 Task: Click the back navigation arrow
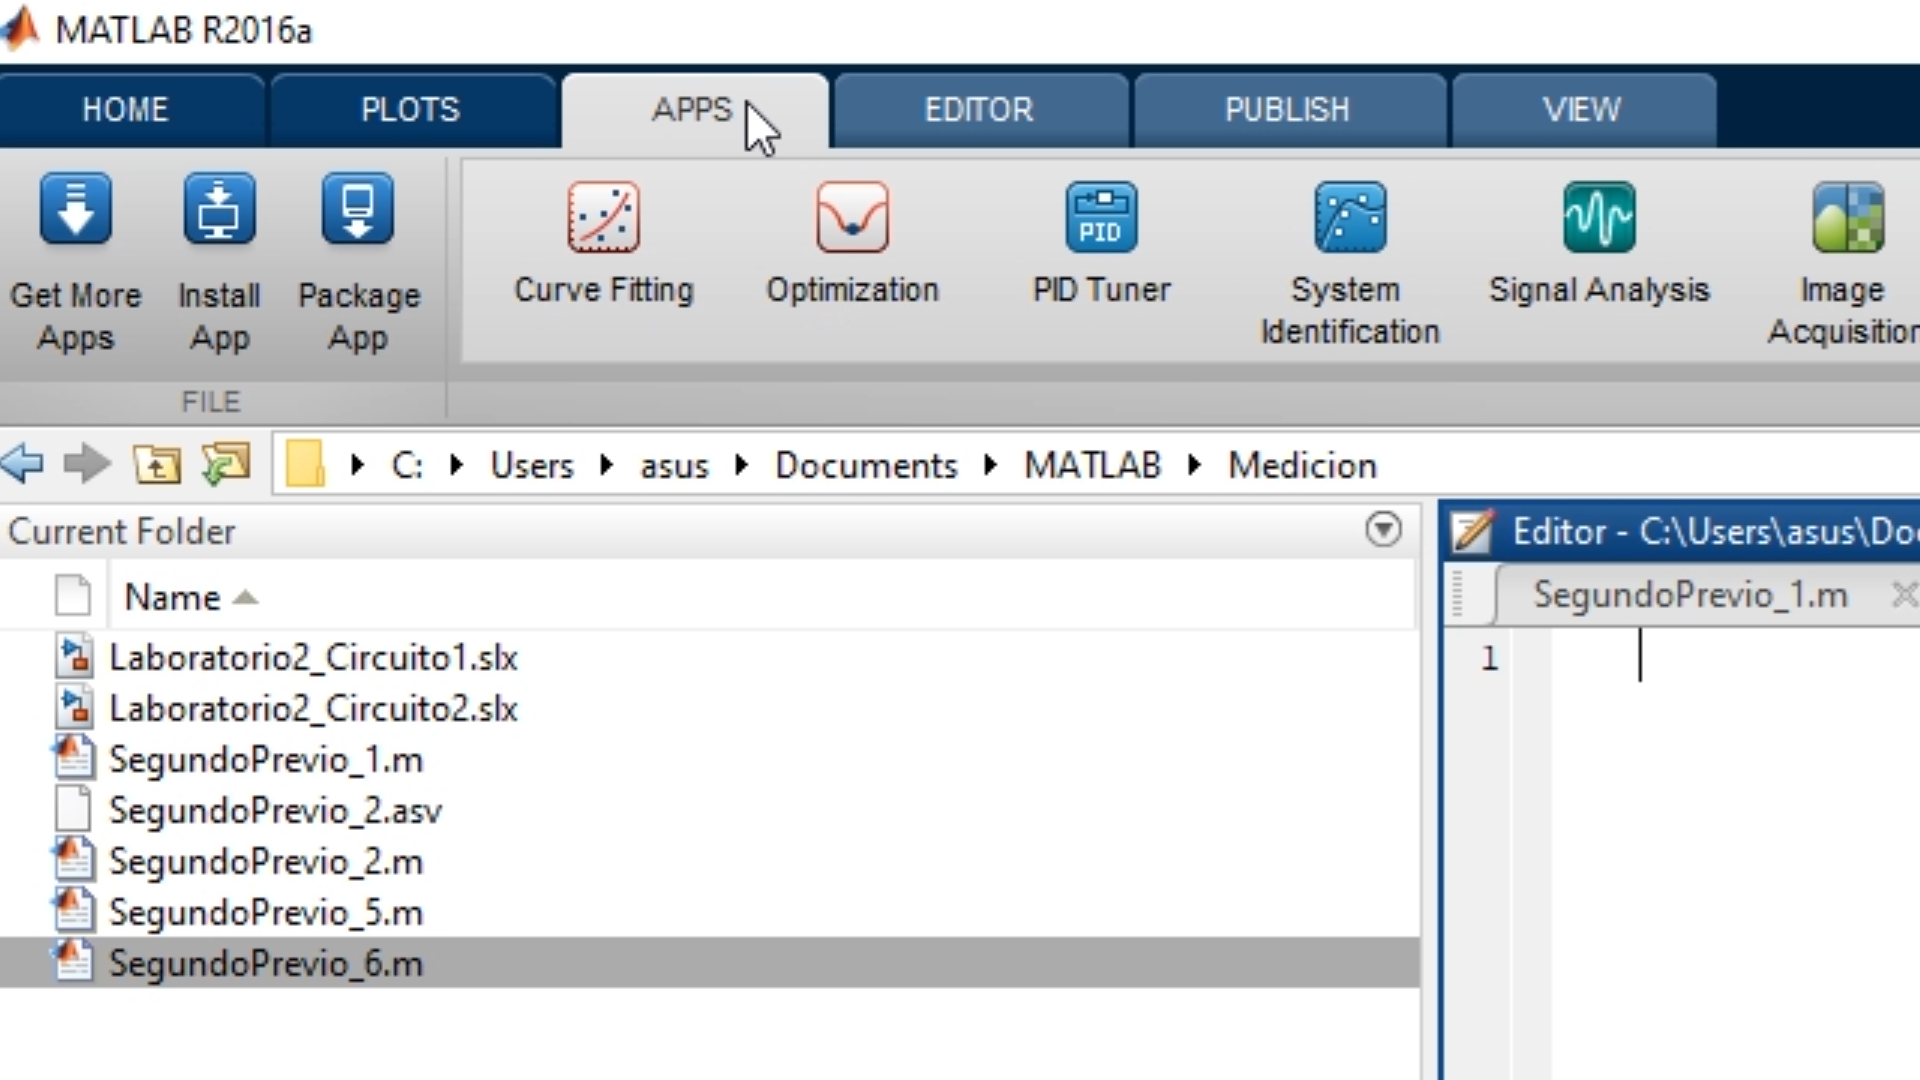pos(22,463)
